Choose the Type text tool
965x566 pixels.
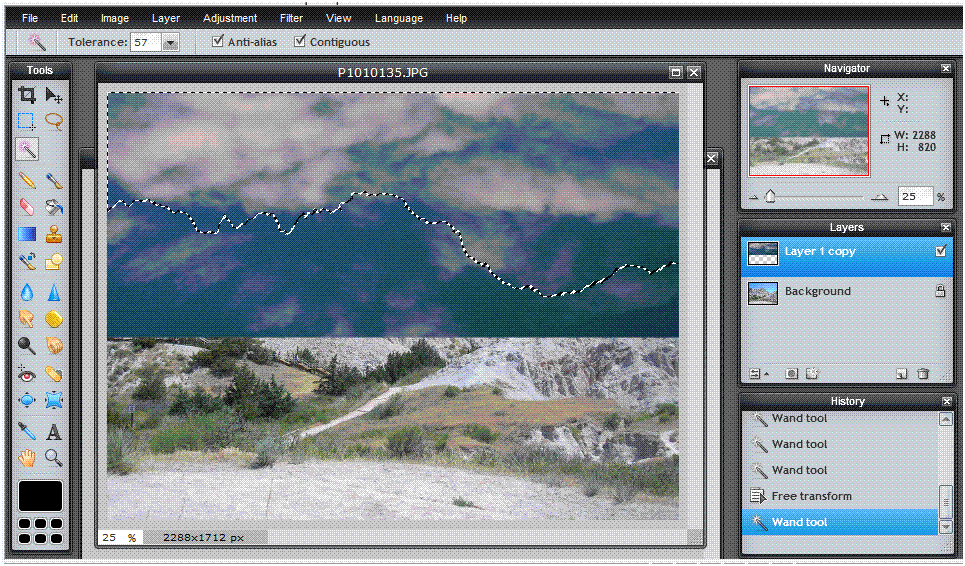tap(54, 432)
